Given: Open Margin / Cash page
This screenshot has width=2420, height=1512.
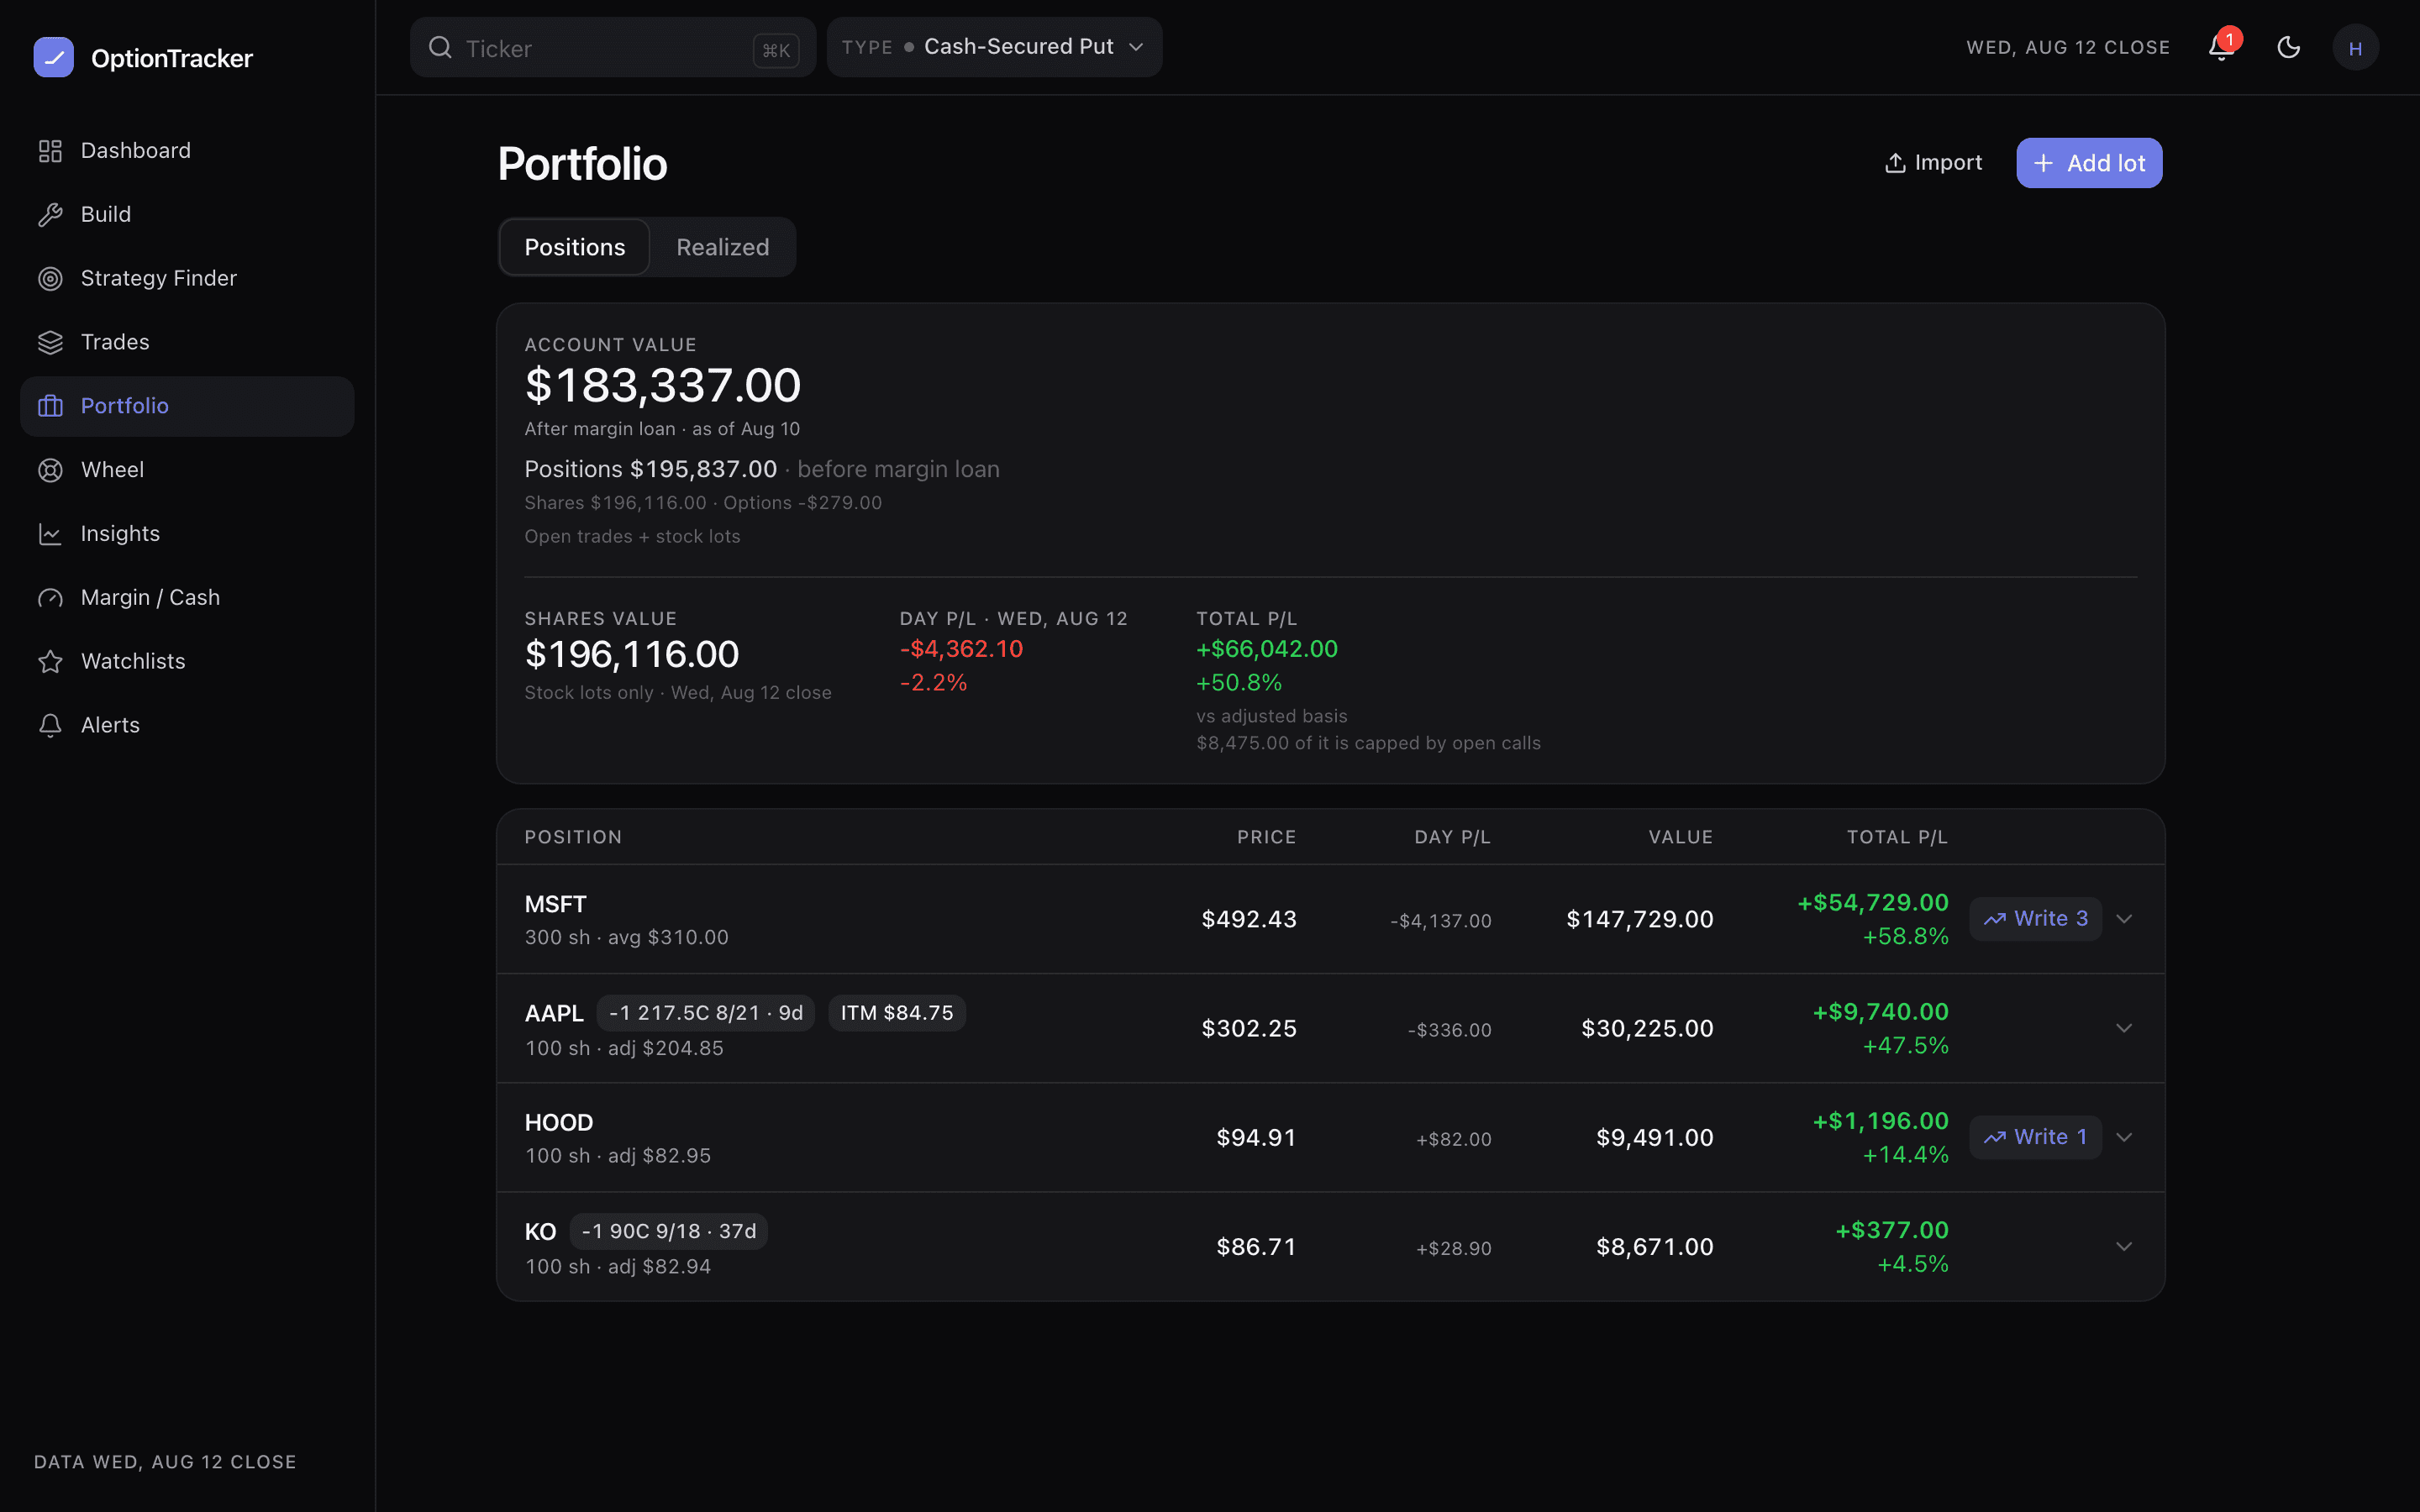Looking at the screenshot, I should pyautogui.click(x=187, y=598).
